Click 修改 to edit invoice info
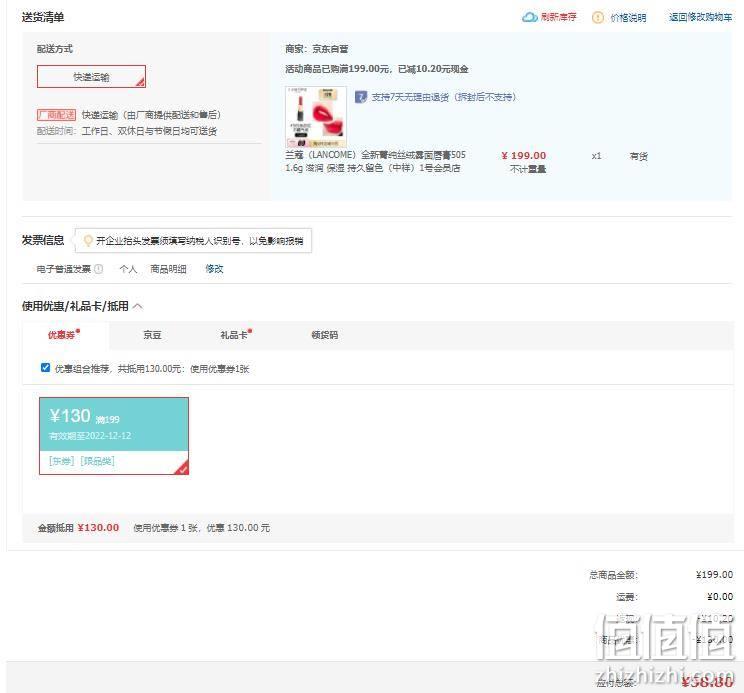The height and width of the screenshot is (693, 744). point(214,269)
